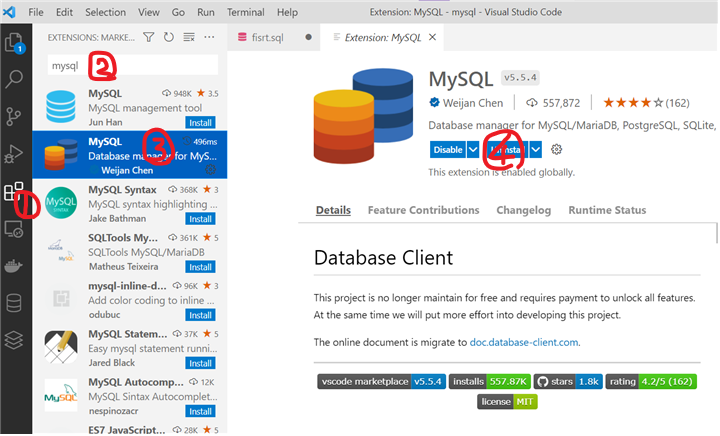
Task: Click the star rating (162) link
Action: (x=646, y=103)
